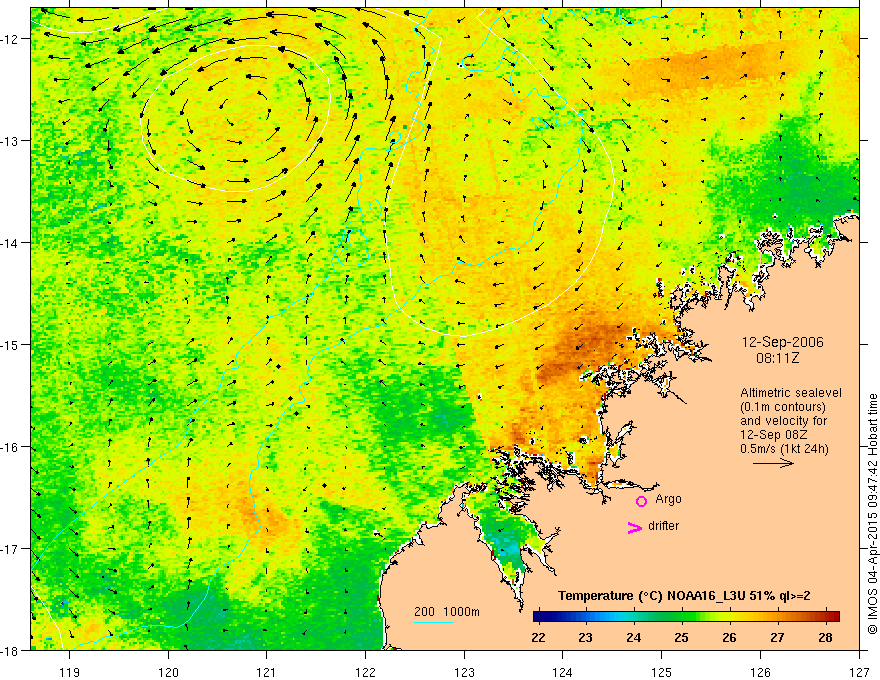Click the date text '12-Sep-2006'
The image size is (880, 680).
783,342
